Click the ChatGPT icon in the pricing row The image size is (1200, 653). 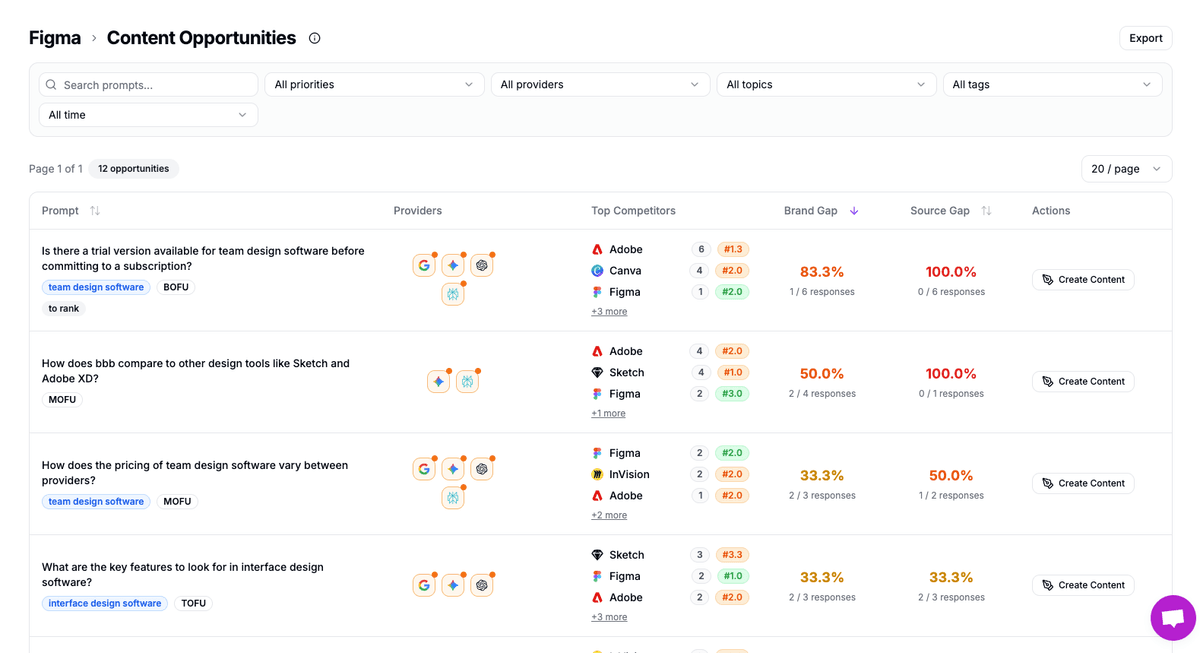pos(482,469)
